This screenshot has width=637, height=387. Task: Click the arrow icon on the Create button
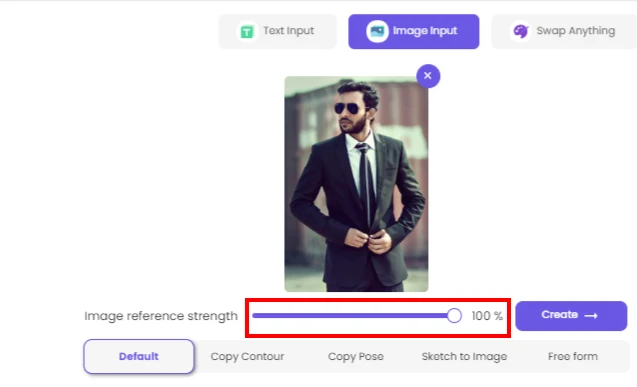coord(591,316)
